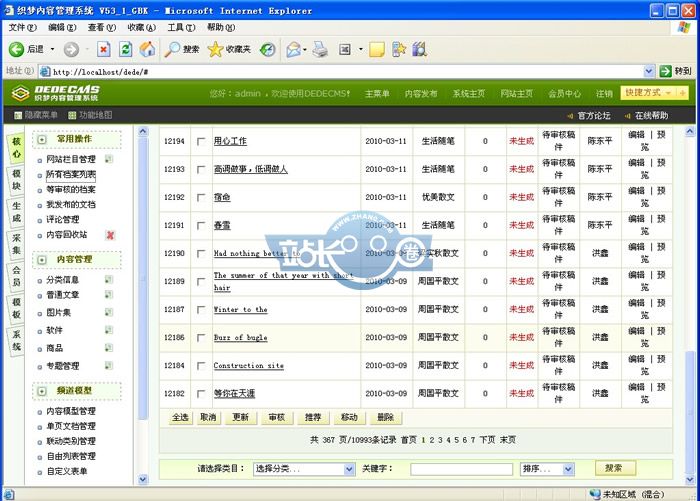Collapse the 内容管理 sidebar section
700x501 pixels.
42,259
